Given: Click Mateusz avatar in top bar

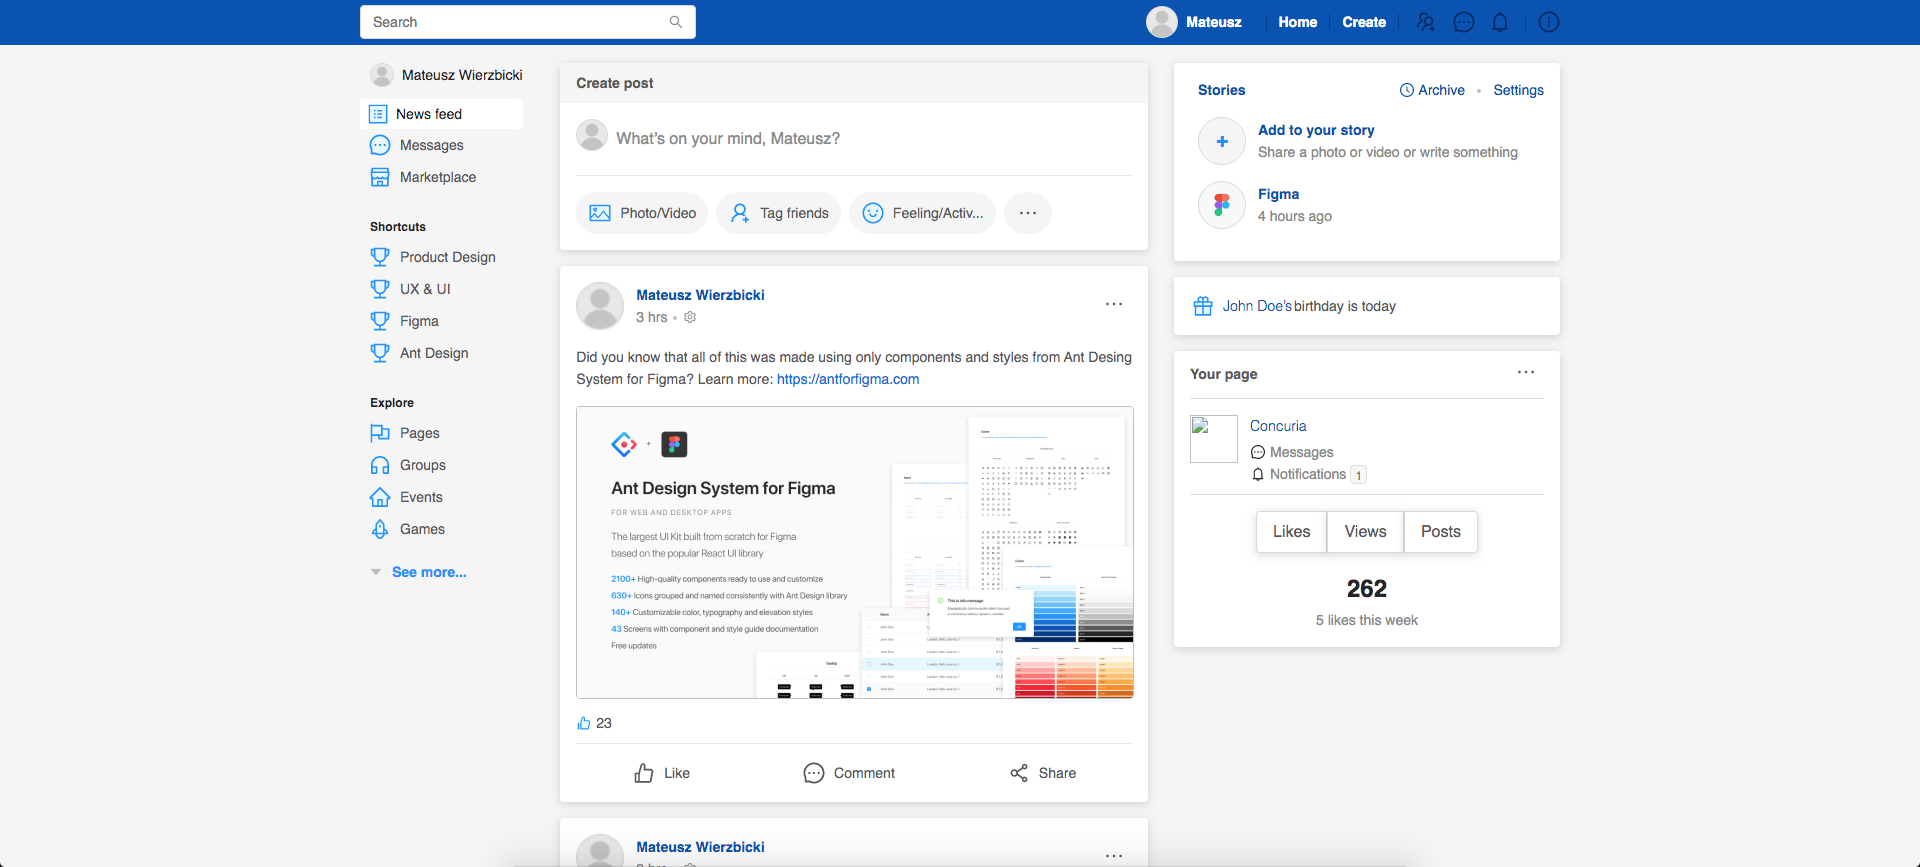Looking at the screenshot, I should (x=1162, y=22).
